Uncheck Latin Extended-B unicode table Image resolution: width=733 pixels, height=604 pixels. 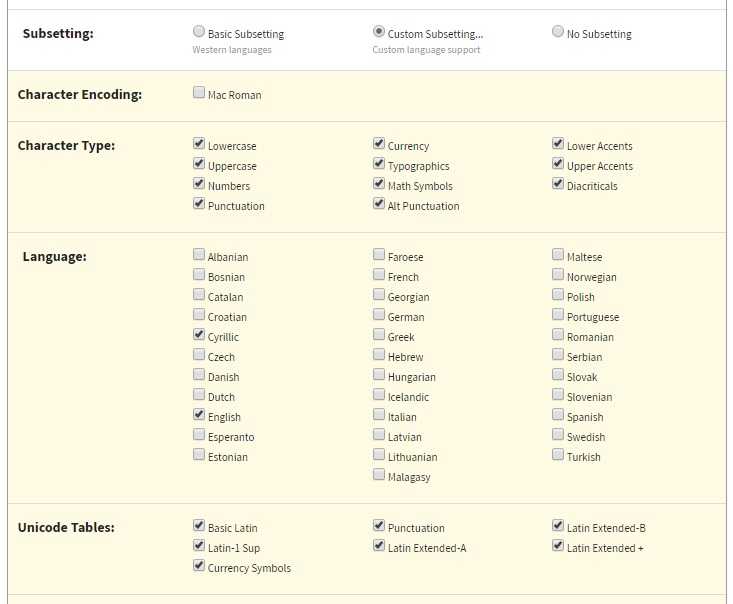(557, 525)
